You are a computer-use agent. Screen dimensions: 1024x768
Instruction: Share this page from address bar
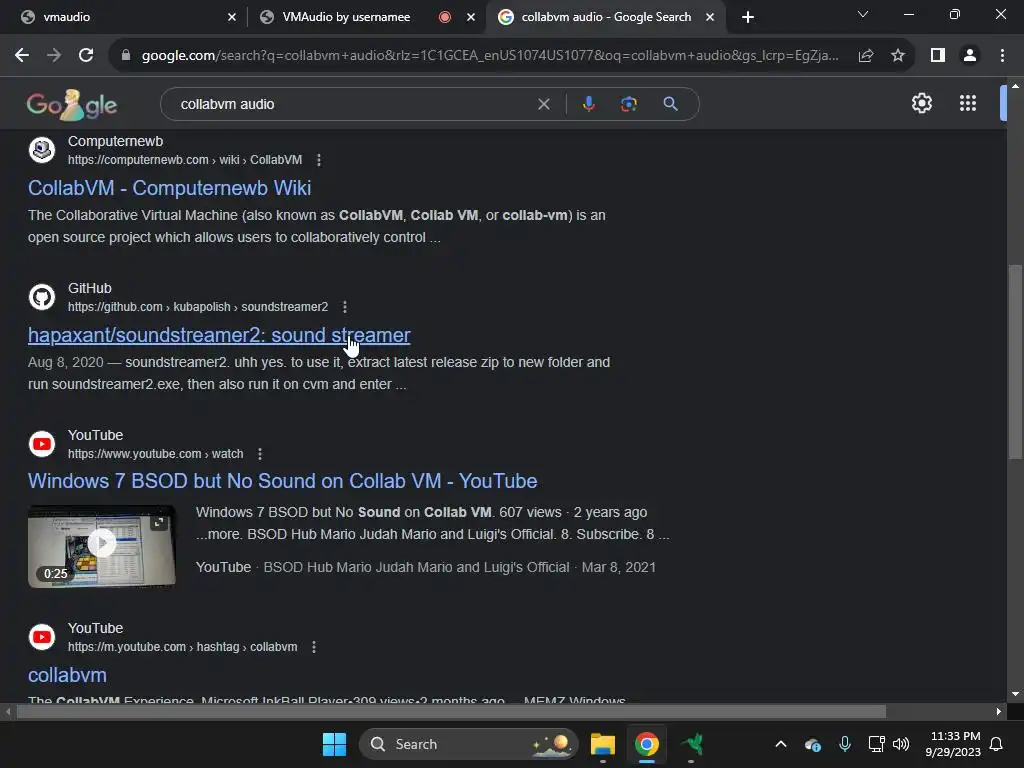point(866,56)
